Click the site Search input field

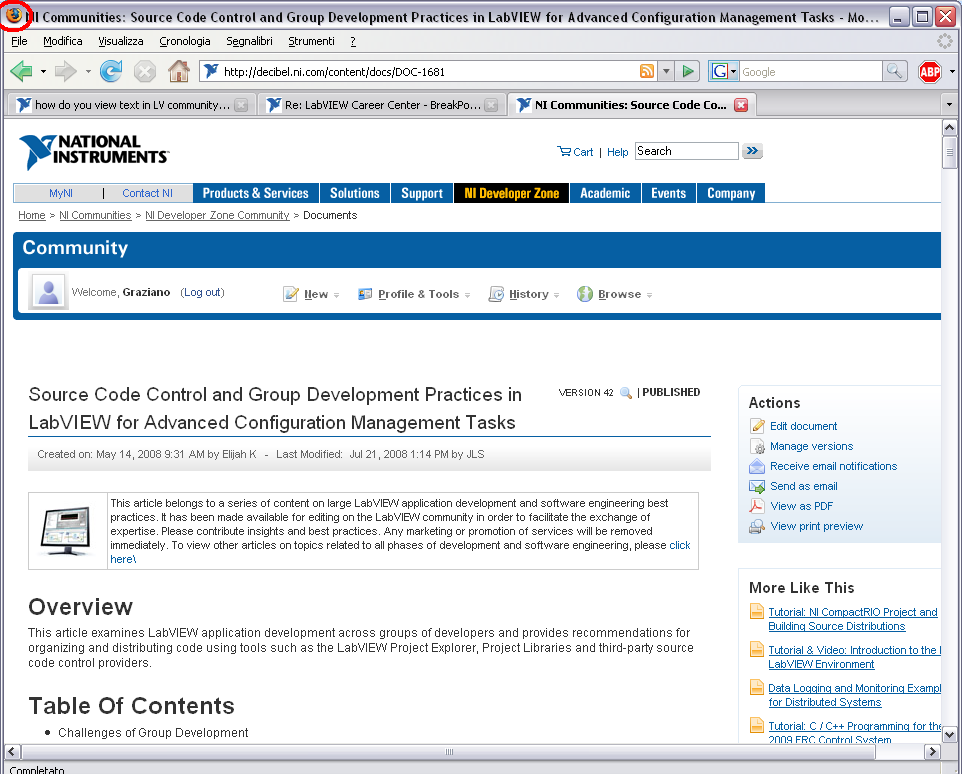point(687,151)
